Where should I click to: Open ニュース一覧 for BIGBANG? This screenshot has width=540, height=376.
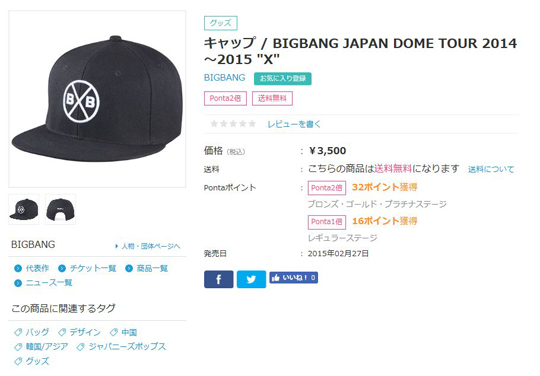43,283
